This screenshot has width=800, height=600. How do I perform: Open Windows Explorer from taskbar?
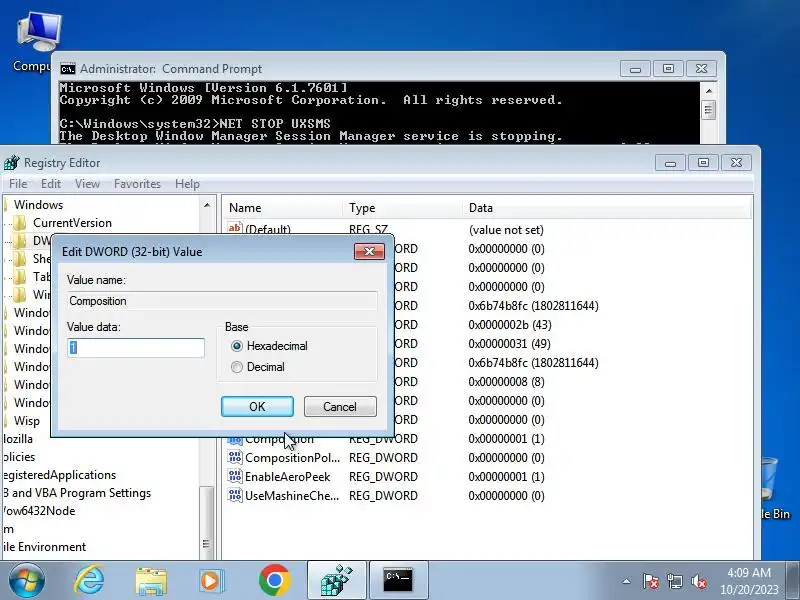click(x=151, y=581)
